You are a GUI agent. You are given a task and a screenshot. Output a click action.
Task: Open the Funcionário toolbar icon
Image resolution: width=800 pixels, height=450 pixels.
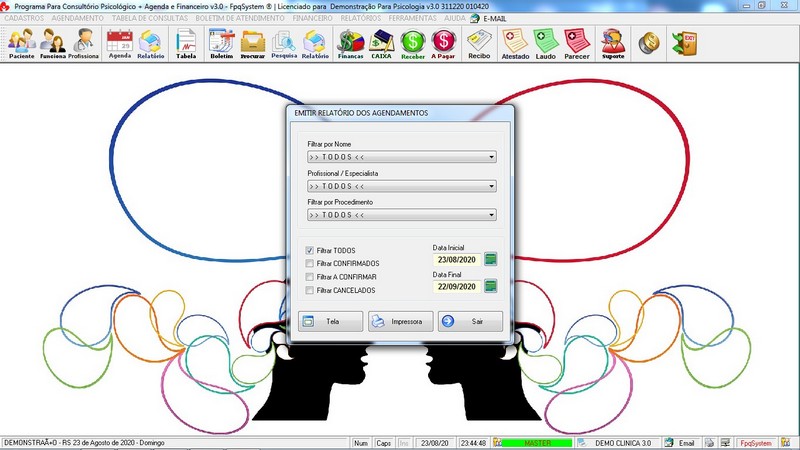53,44
